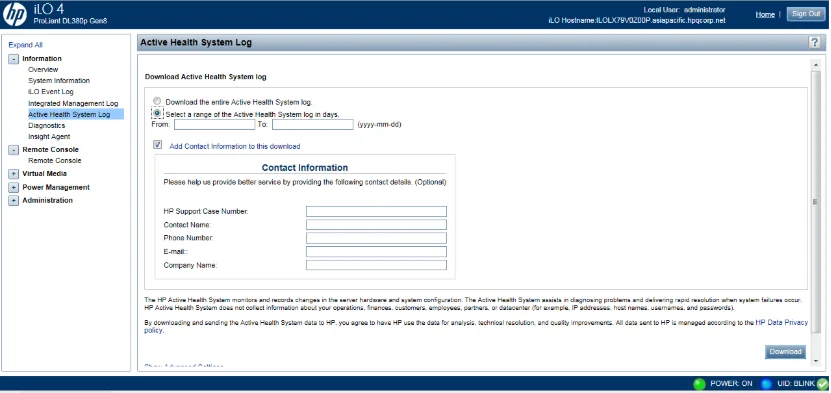Click the HP Support Case Number field
This screenshot has height=393, width=831.
[x=376, y=212]
